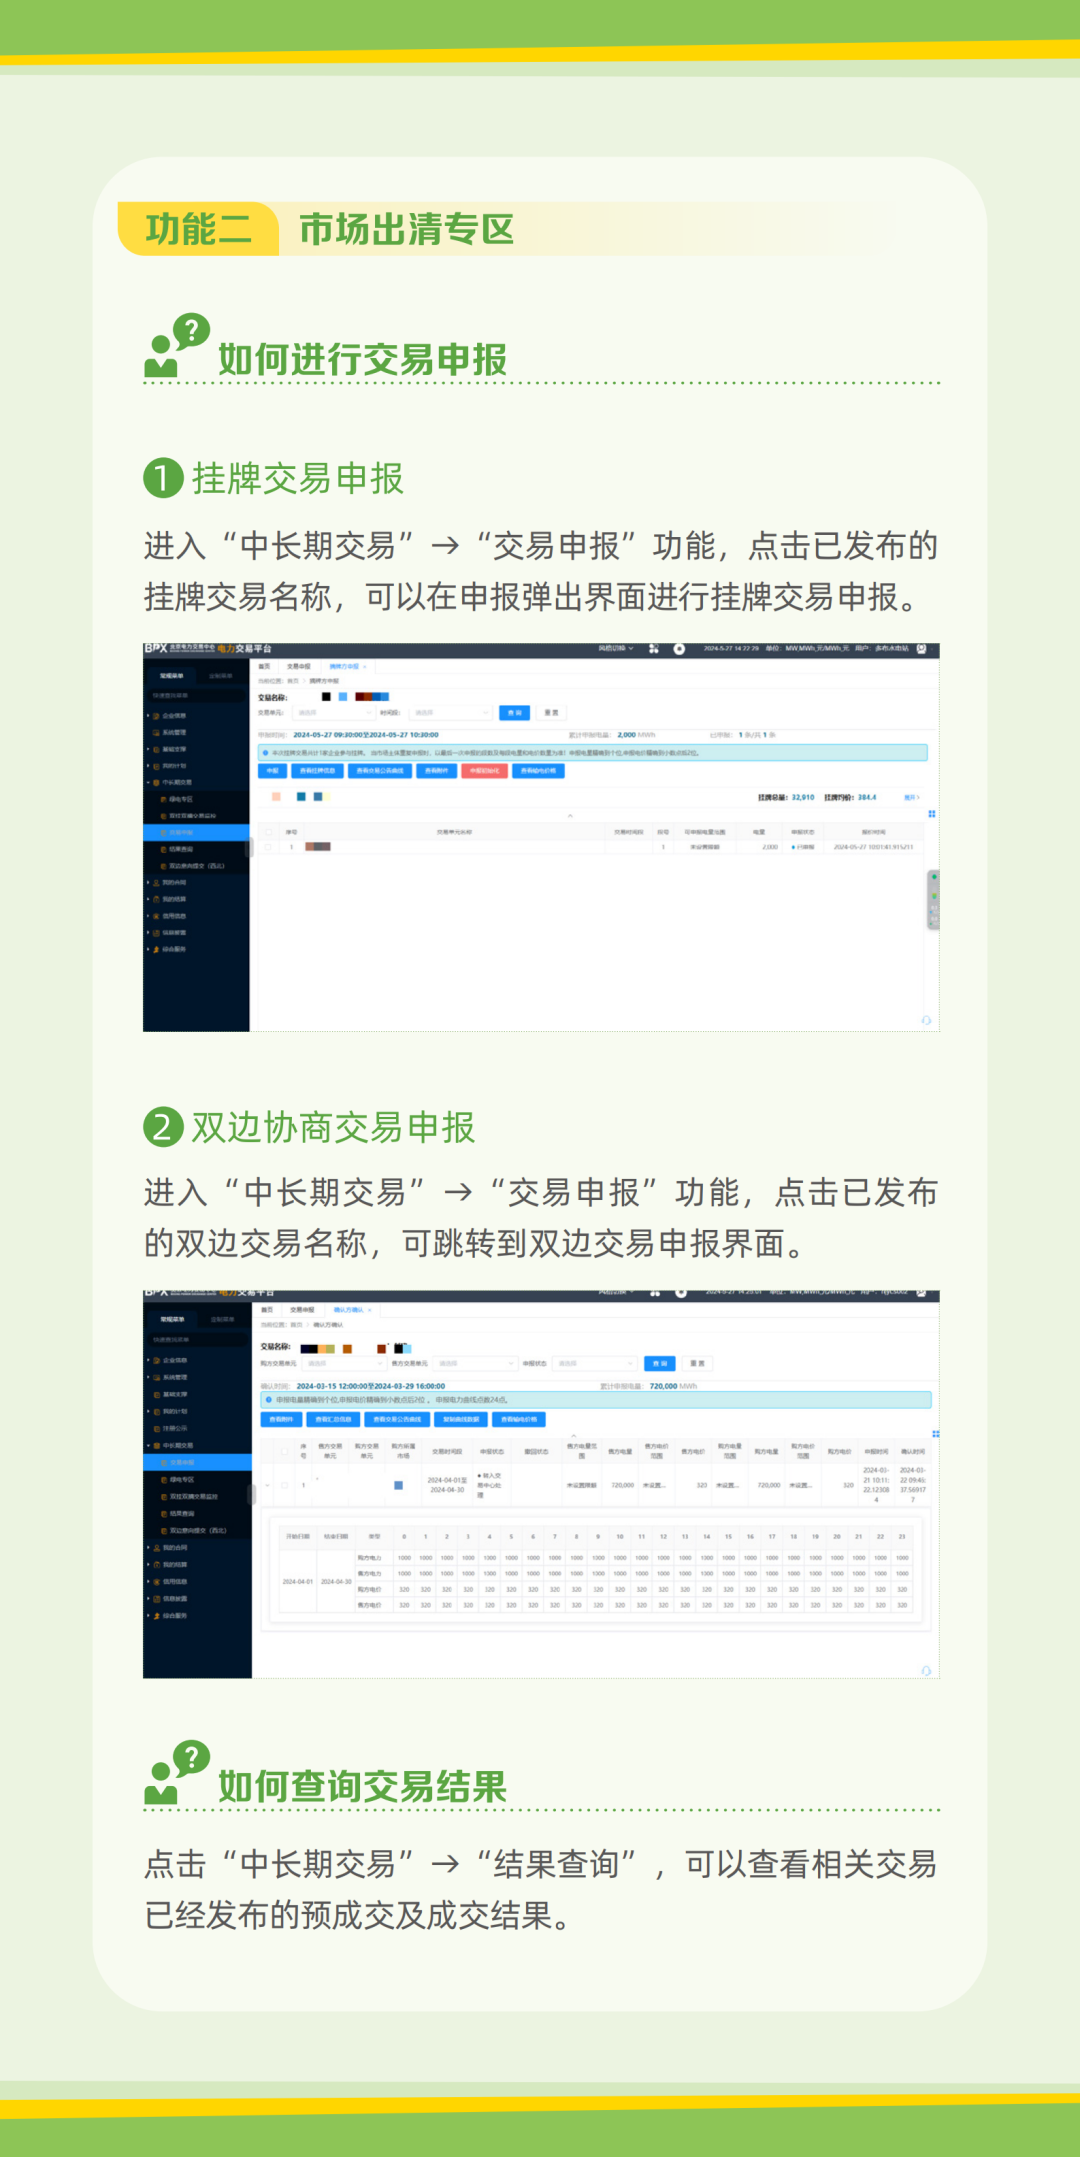Switch to 首页 tab in 挂牌交易 screenshot
Viewport: 1080px width, 2157px height.
264,666
